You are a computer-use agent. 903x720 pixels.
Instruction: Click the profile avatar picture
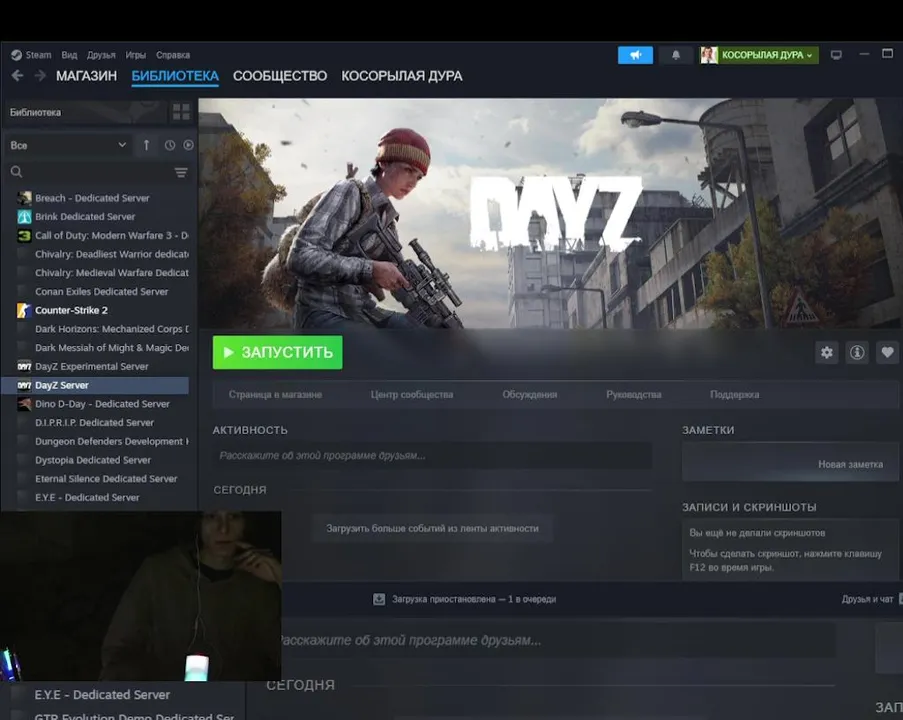(x=709, y=55)
